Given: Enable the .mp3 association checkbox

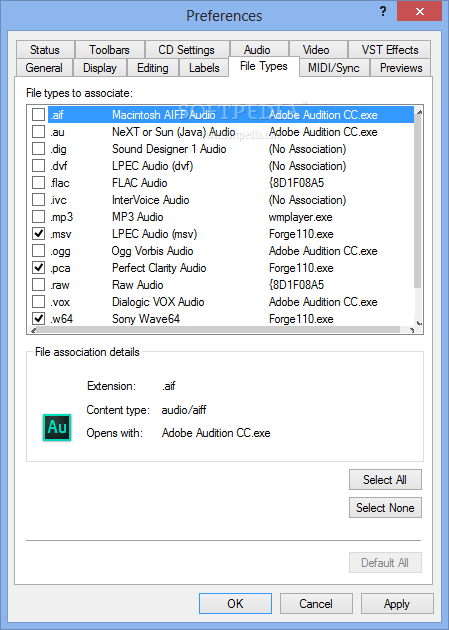Looking at the screenshot, I should pos(39,217).
